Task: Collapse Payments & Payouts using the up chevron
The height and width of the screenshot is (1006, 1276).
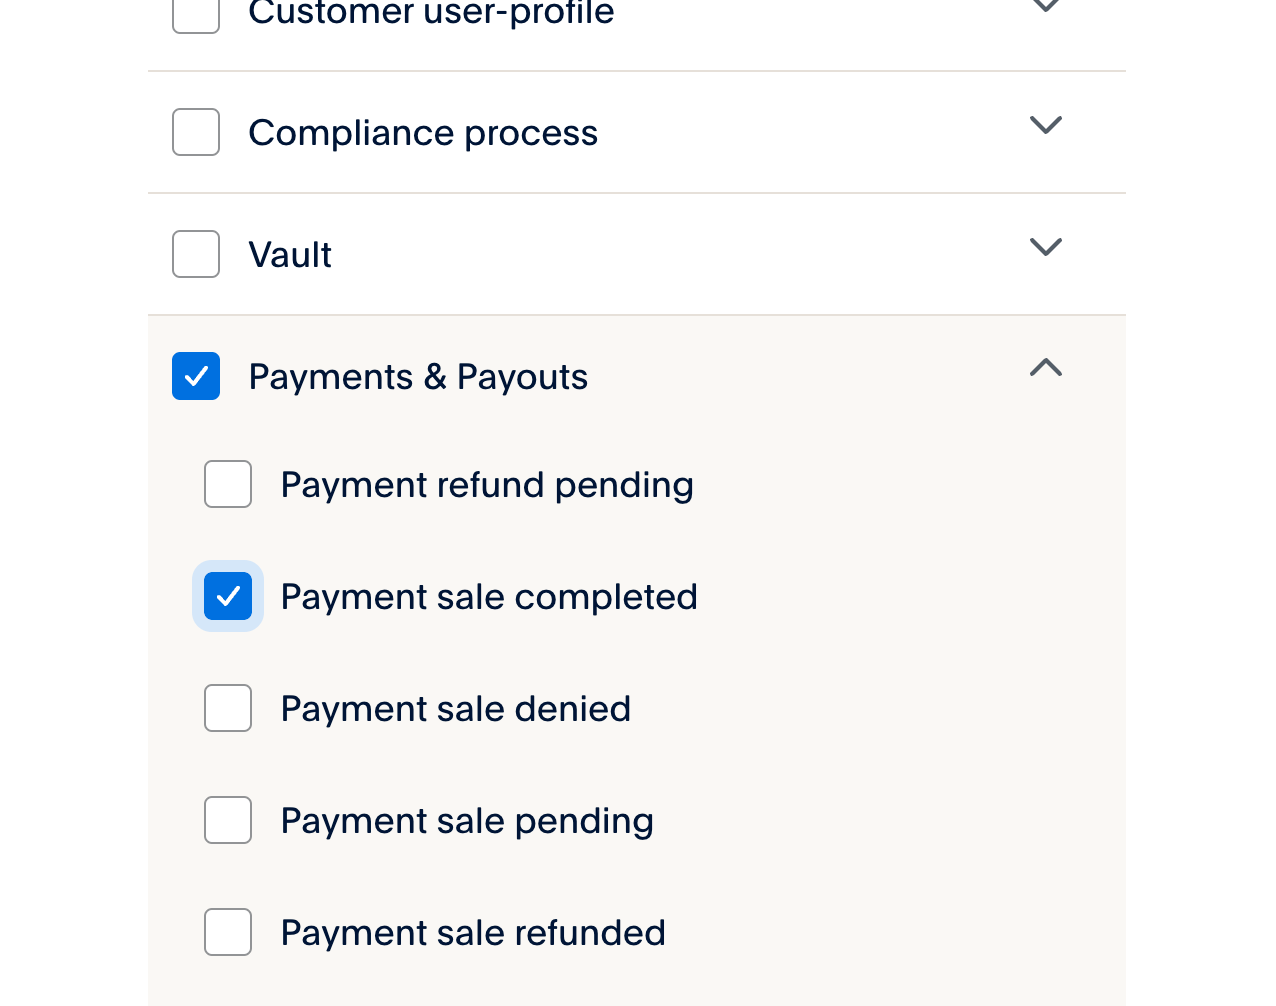Action: (x=1045, y=368)
